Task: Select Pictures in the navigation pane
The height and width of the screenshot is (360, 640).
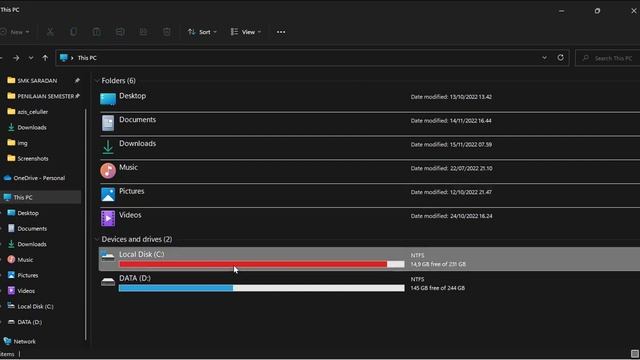Action: 28,275
